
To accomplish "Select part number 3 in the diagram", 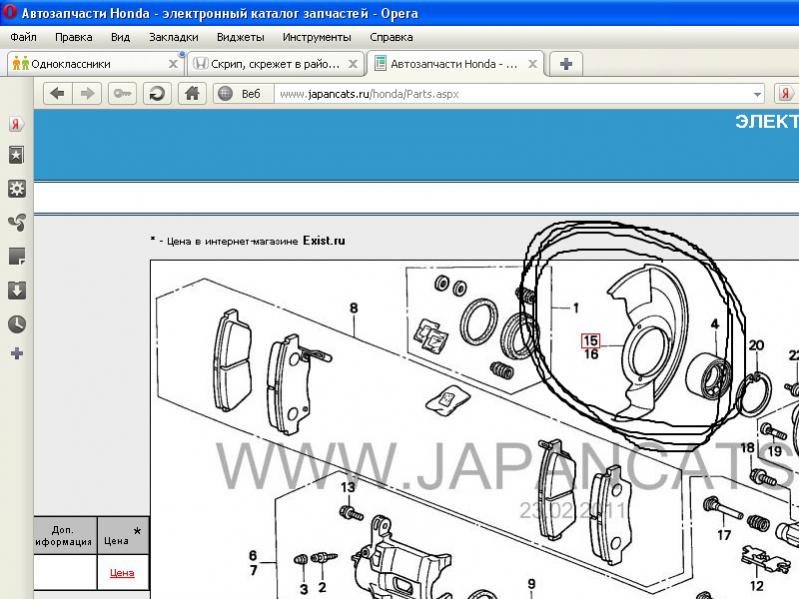I will pyautogui.click(x=304, y=589).
